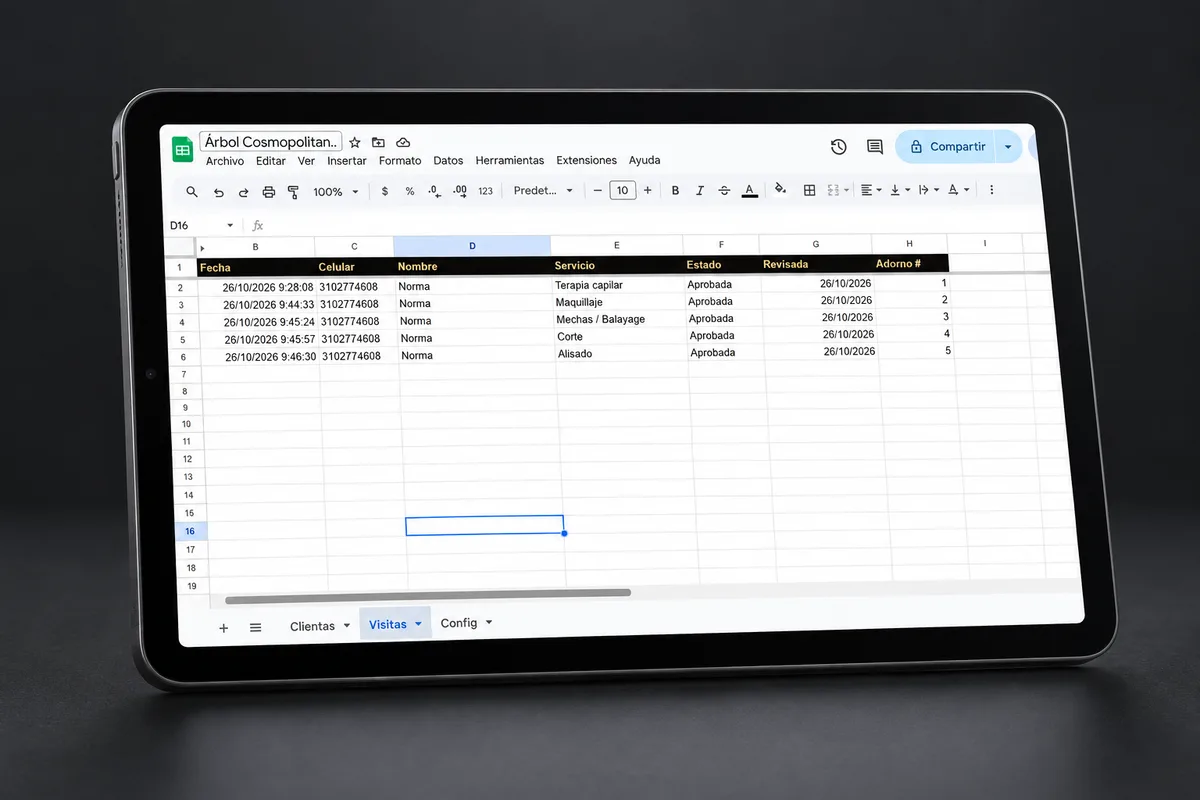Decrease font size with minus

[x=598, y=190]
